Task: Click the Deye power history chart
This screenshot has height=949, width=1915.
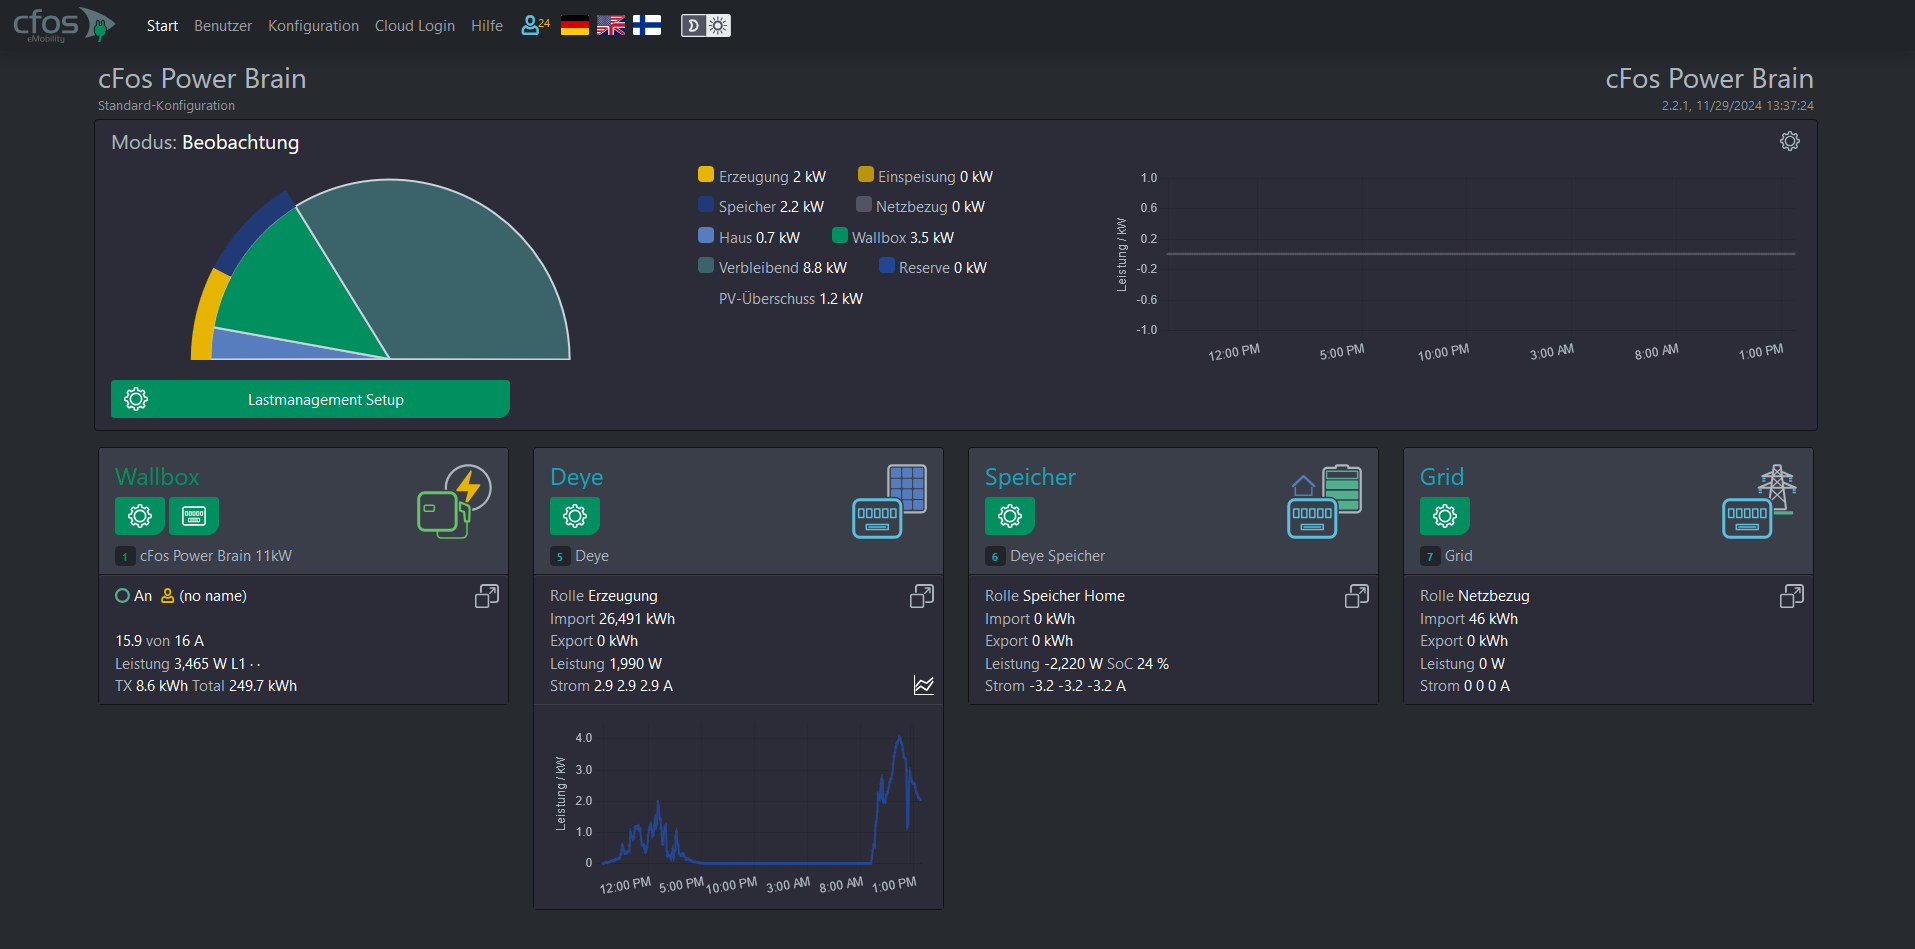Action: (738, 810)
